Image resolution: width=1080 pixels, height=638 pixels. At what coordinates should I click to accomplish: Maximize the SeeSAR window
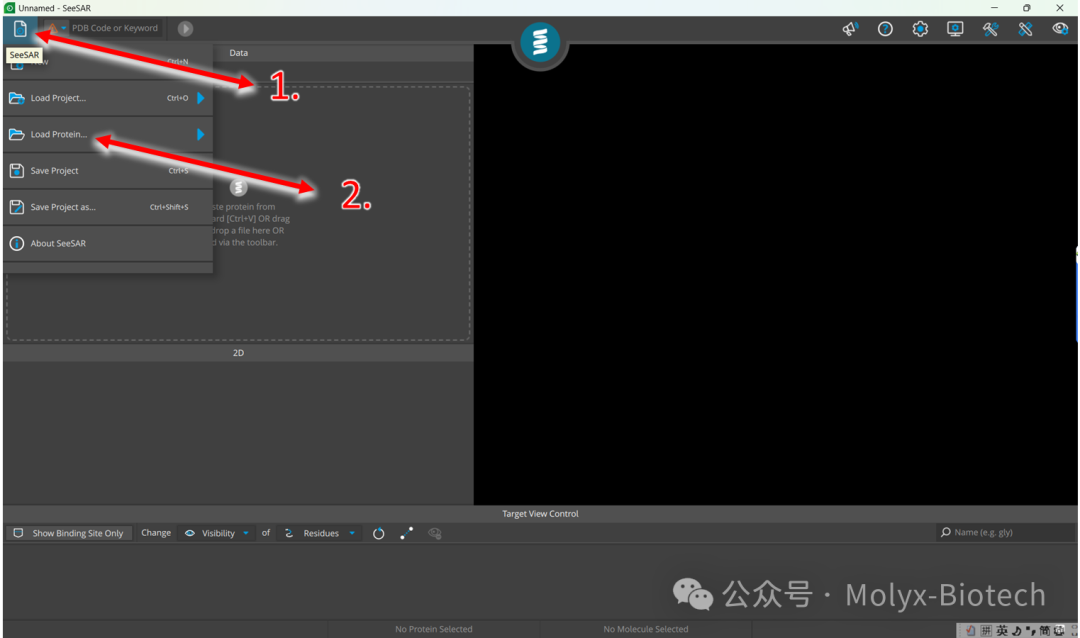point(1026,8)
